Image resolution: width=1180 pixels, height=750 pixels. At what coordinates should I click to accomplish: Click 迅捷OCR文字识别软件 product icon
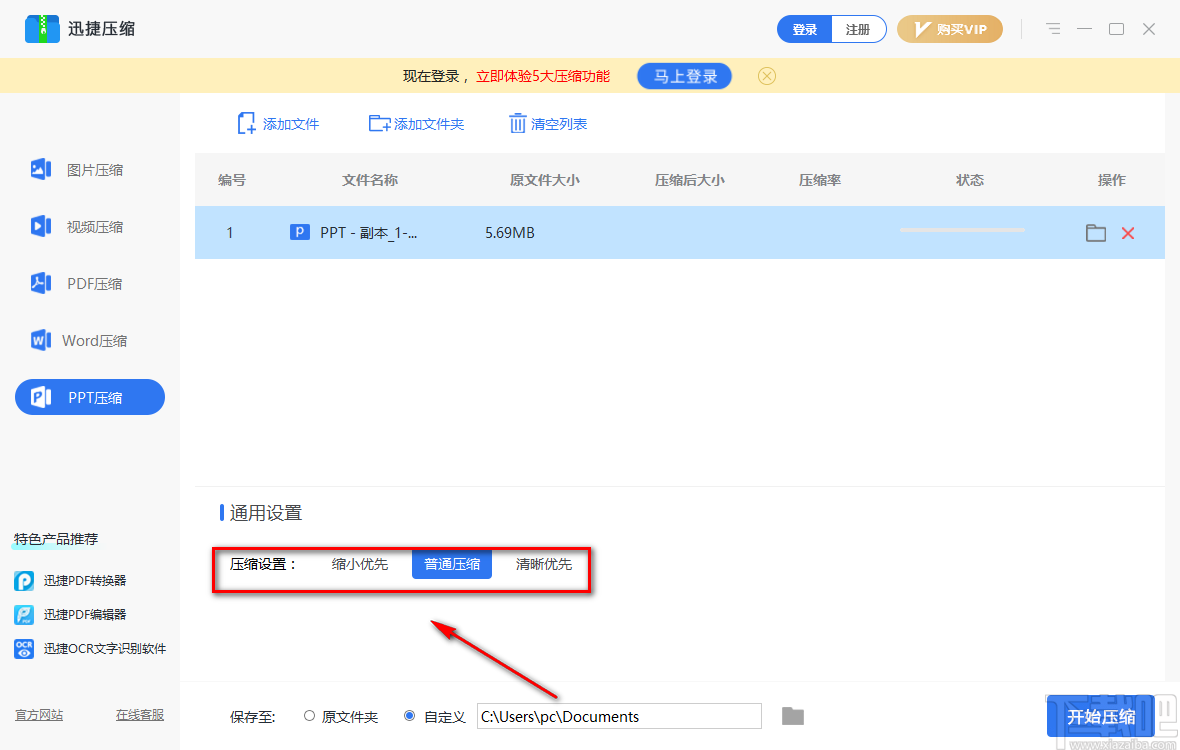[x=24, y=648]
